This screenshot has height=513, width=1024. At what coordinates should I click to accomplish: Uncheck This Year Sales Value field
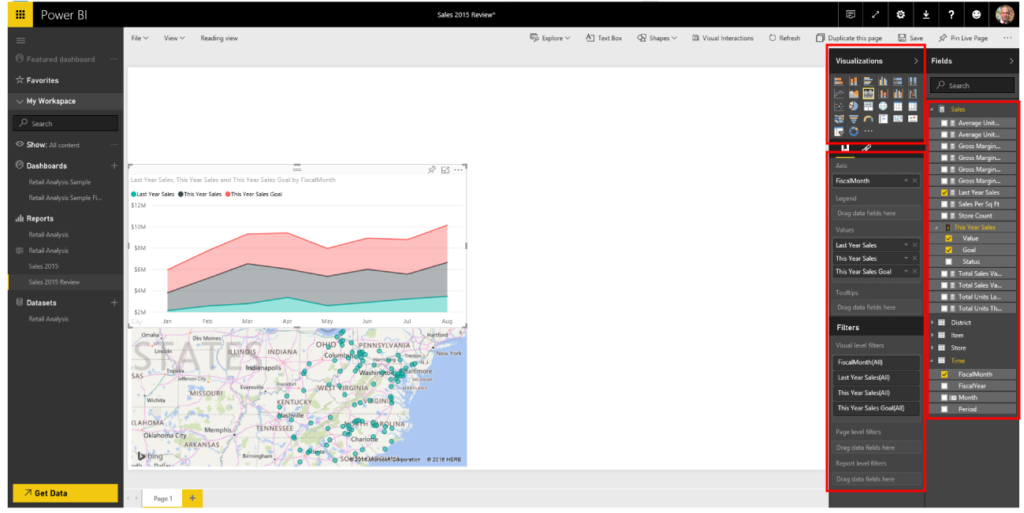click(949, 238)
